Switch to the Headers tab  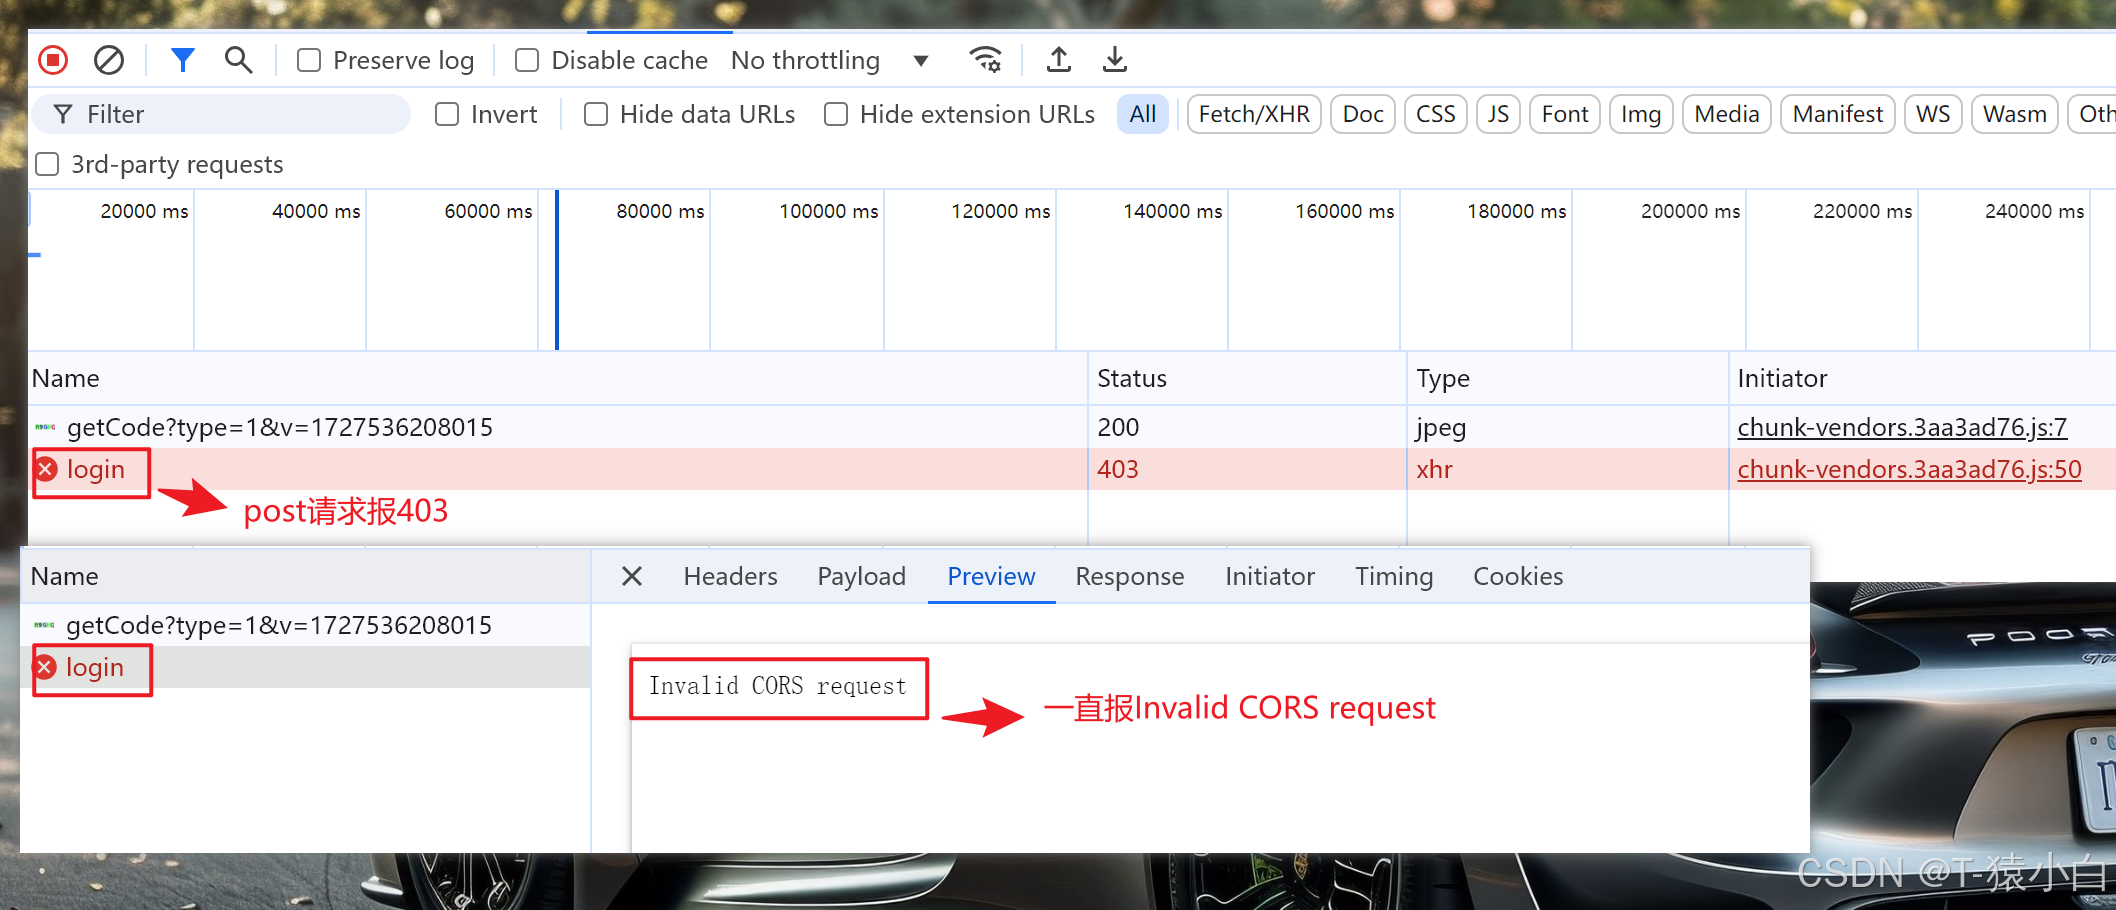(730, 576)
